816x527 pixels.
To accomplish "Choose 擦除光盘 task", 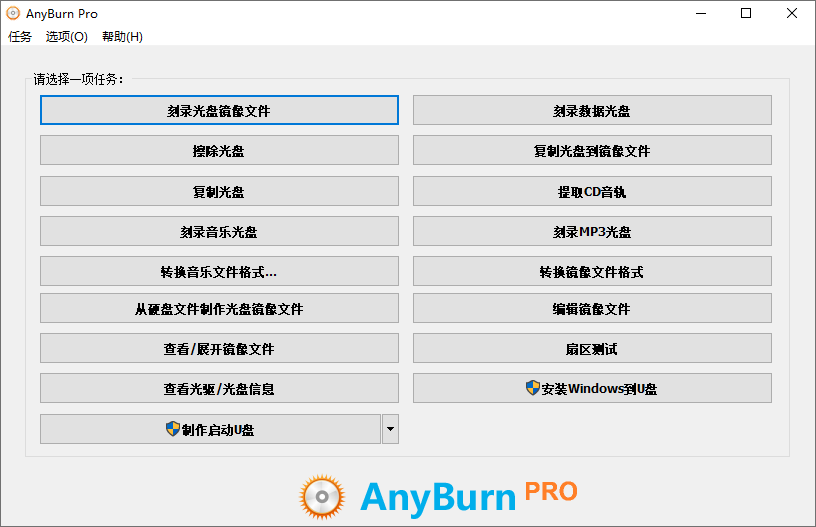I will click(219, 150).
